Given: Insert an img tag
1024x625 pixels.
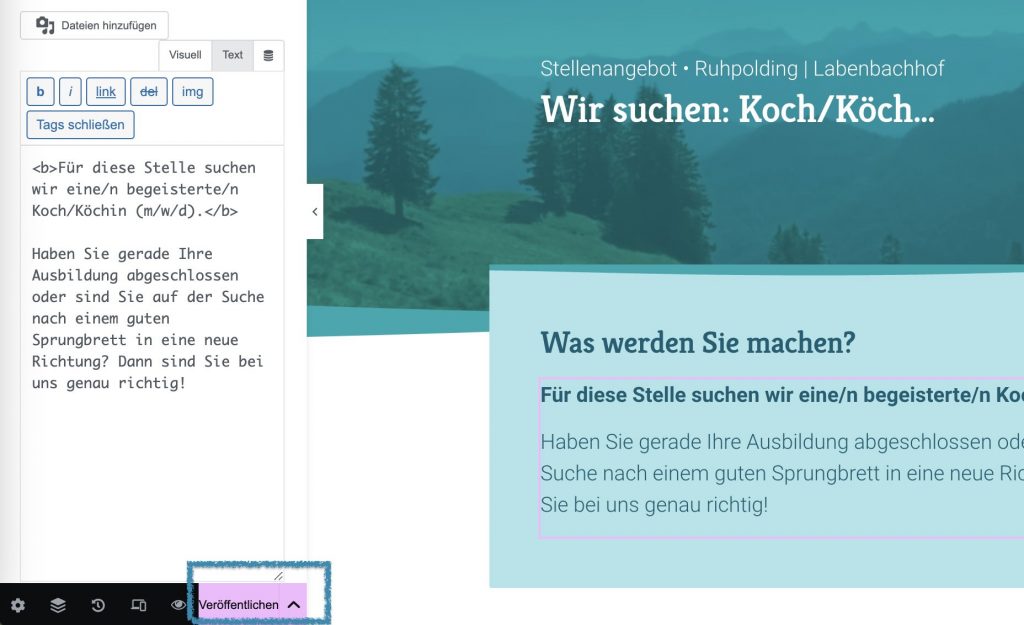Looking at the screenshot, I should (193, 92).
